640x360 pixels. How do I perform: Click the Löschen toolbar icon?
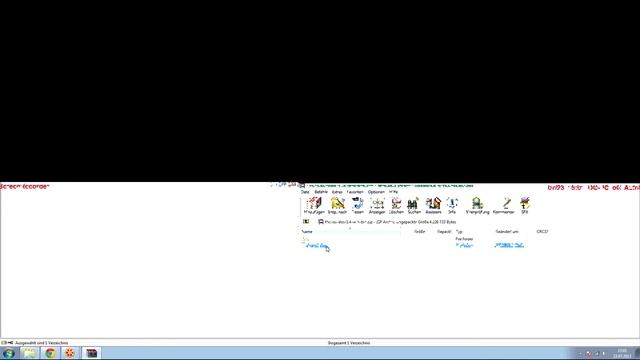[396, 205]
